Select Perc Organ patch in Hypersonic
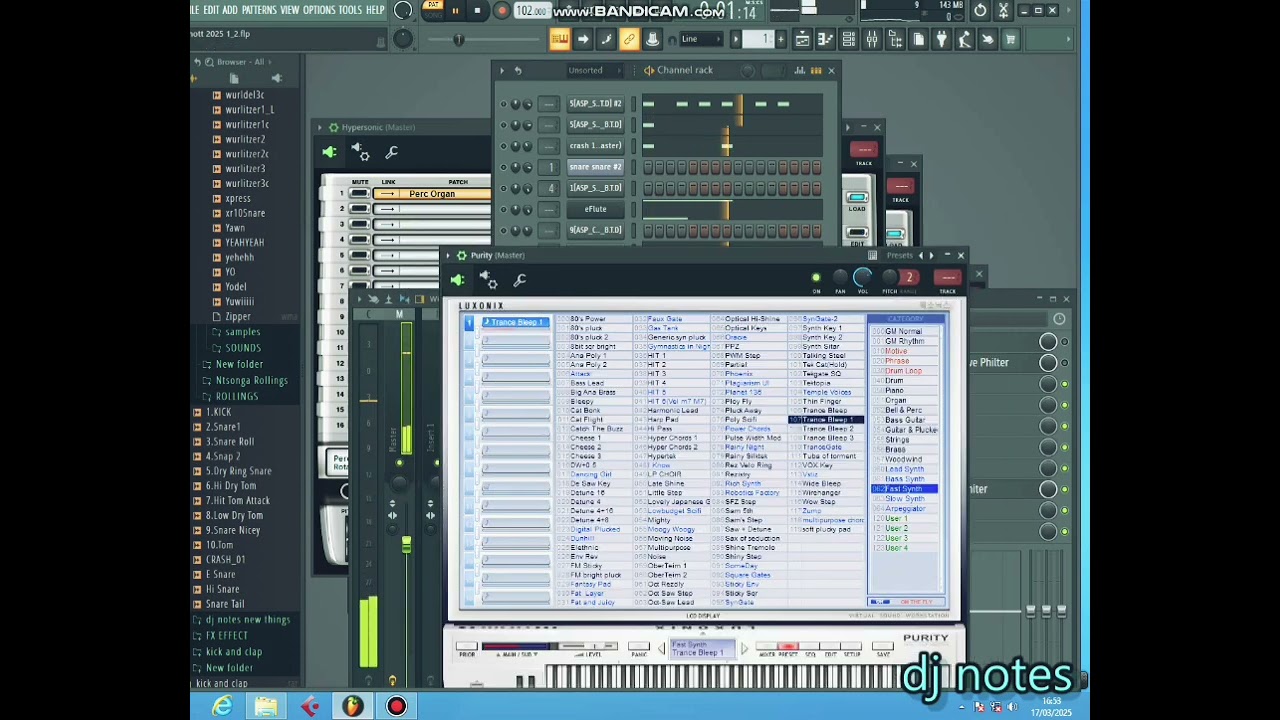1280x720 pixels. 431,194
